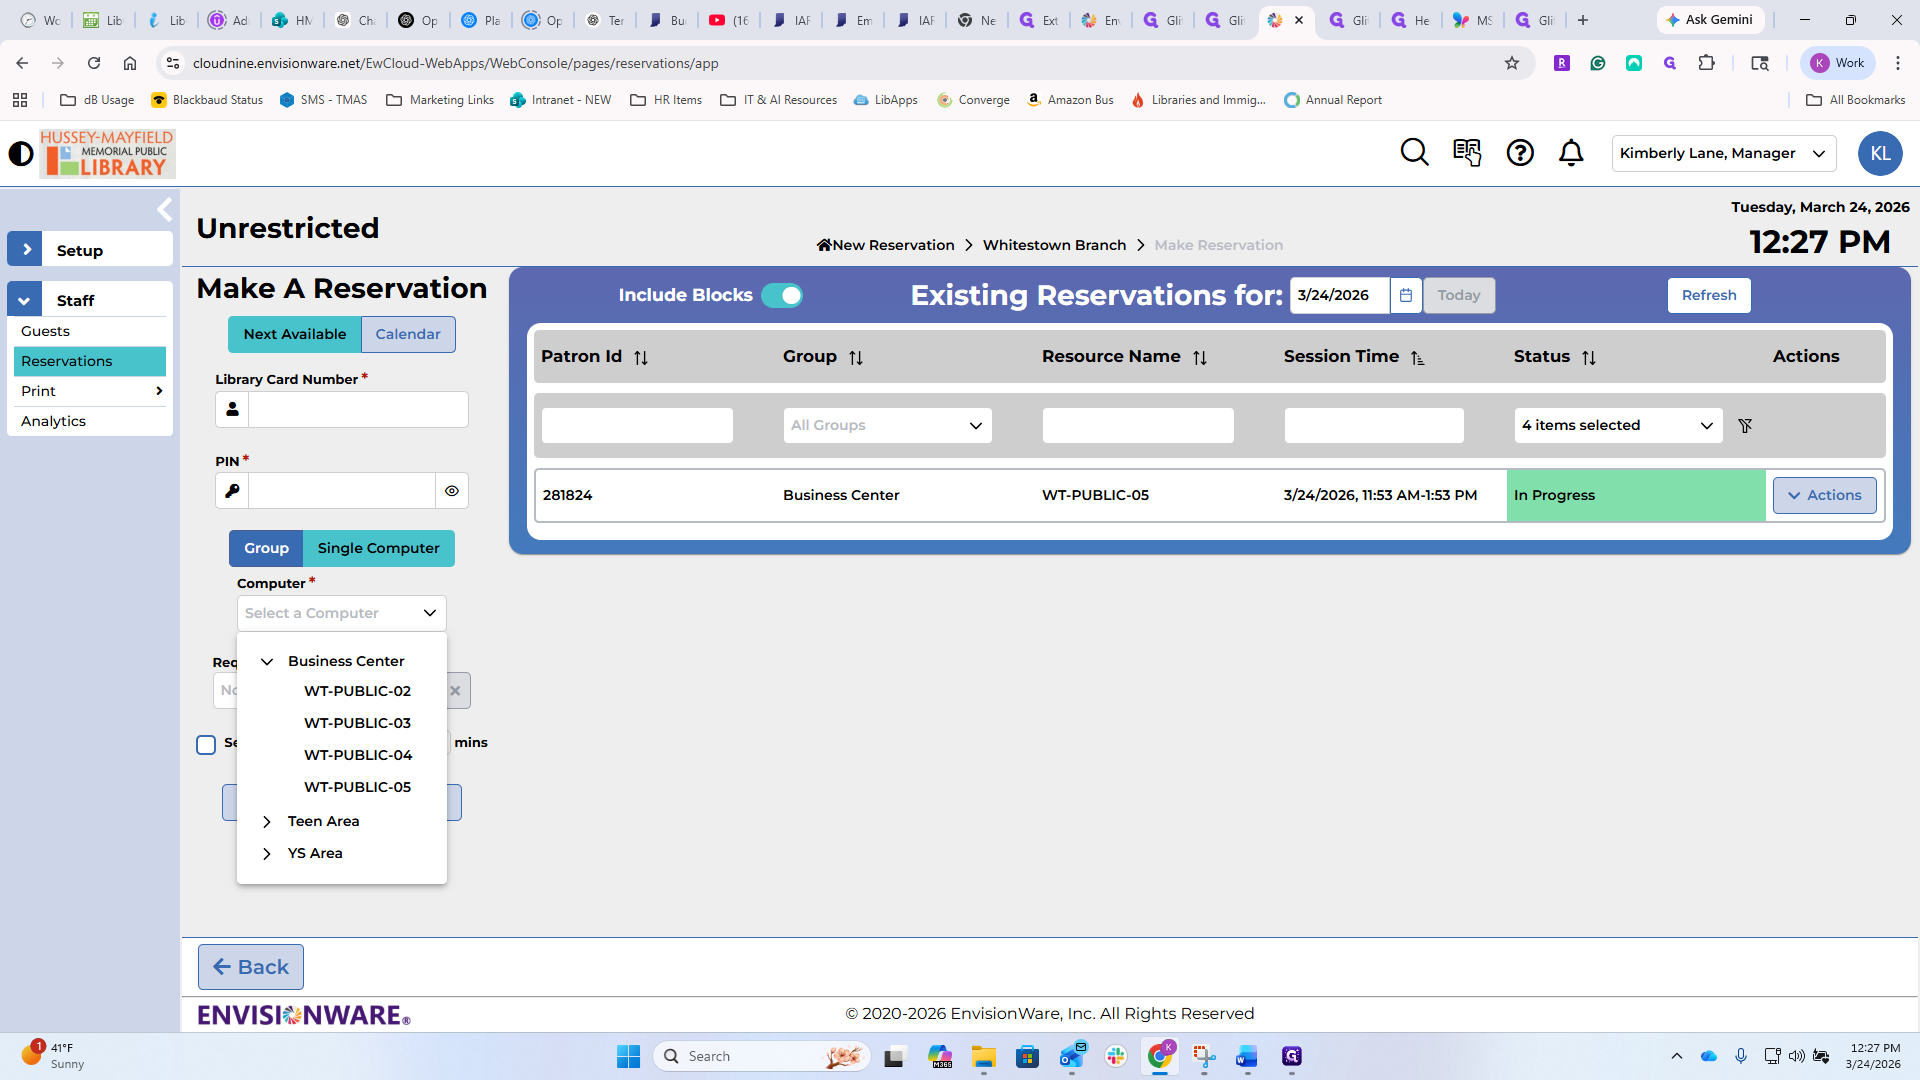Open the Status items selected dropdown
The width and height of the screenshot is (1920, 1080).
tap(1617, 426)
